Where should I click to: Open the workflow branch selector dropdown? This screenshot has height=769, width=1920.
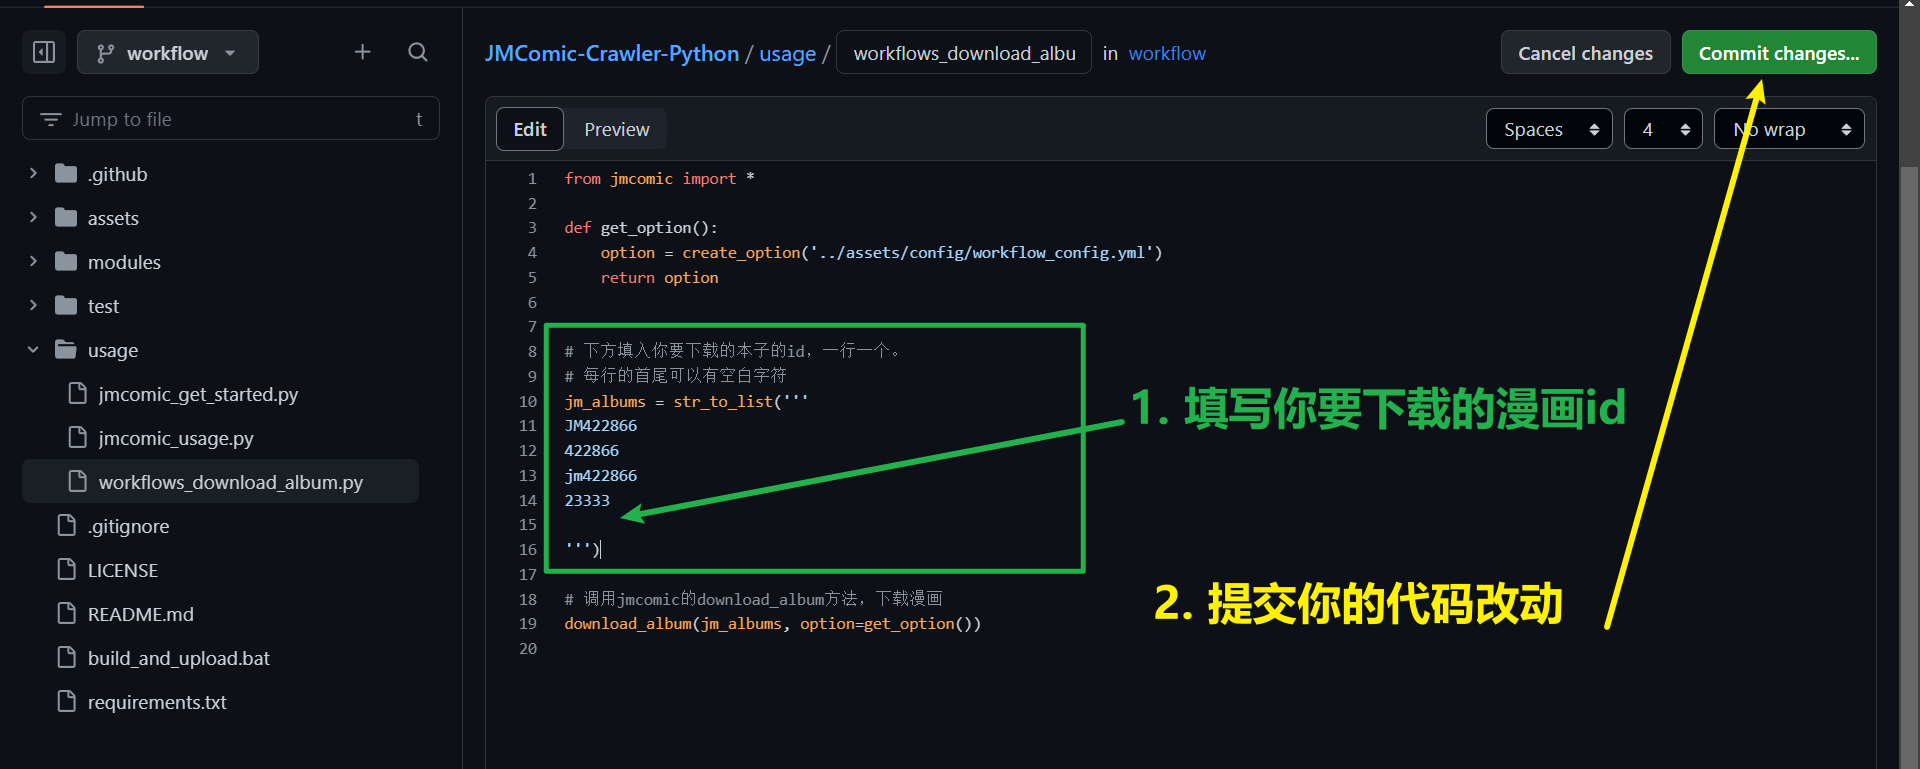coord(167,53)
